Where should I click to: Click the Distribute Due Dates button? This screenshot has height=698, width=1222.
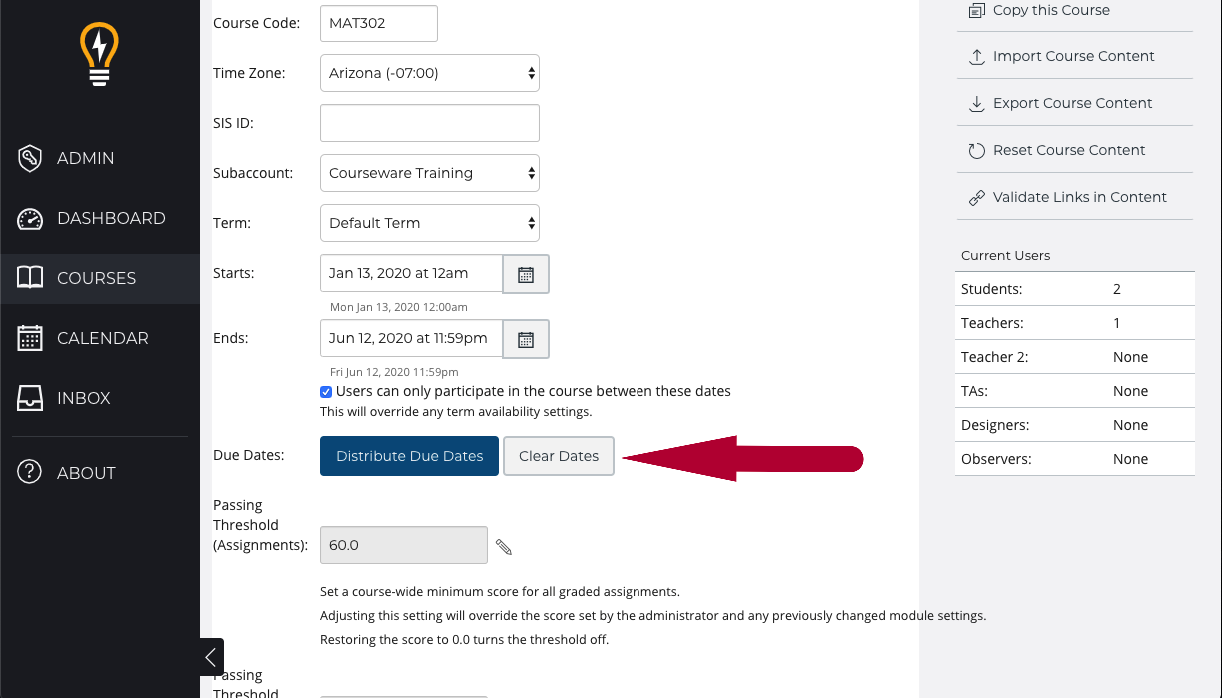(409, 456)
